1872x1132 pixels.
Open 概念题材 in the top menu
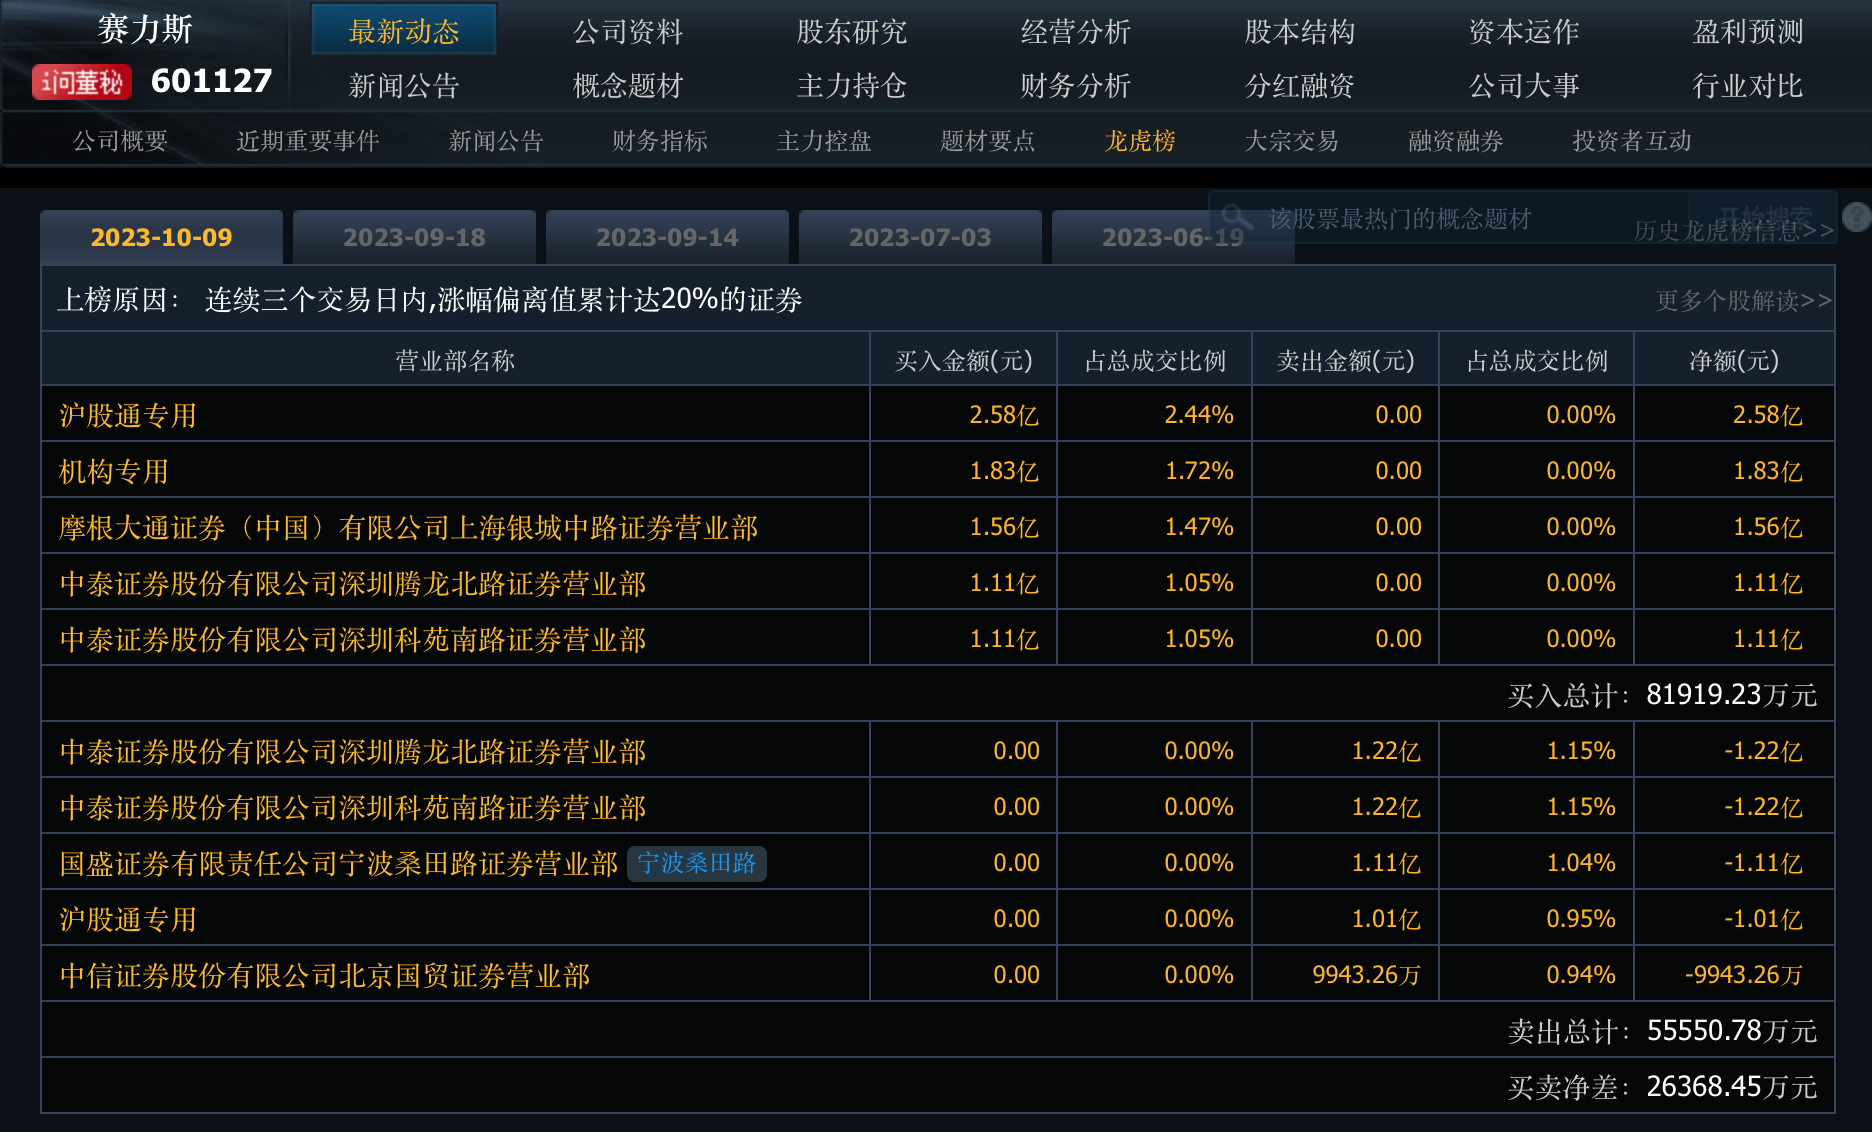628,85
